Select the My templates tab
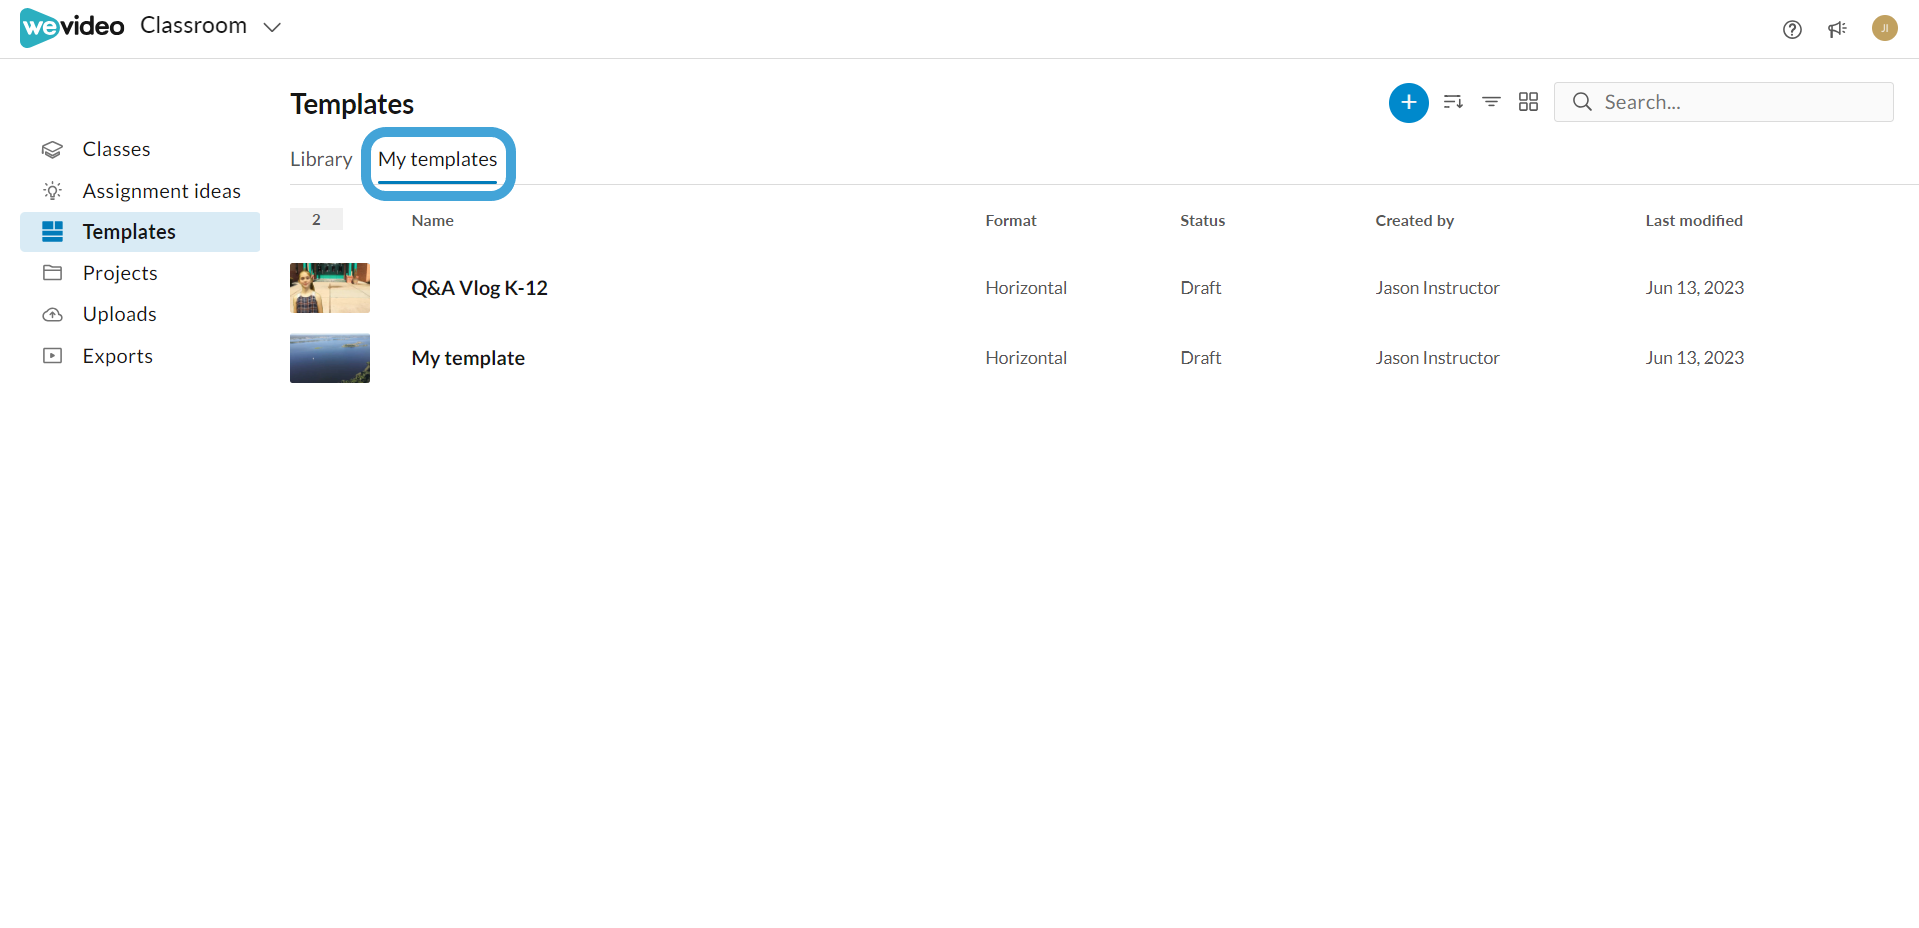 437,160
